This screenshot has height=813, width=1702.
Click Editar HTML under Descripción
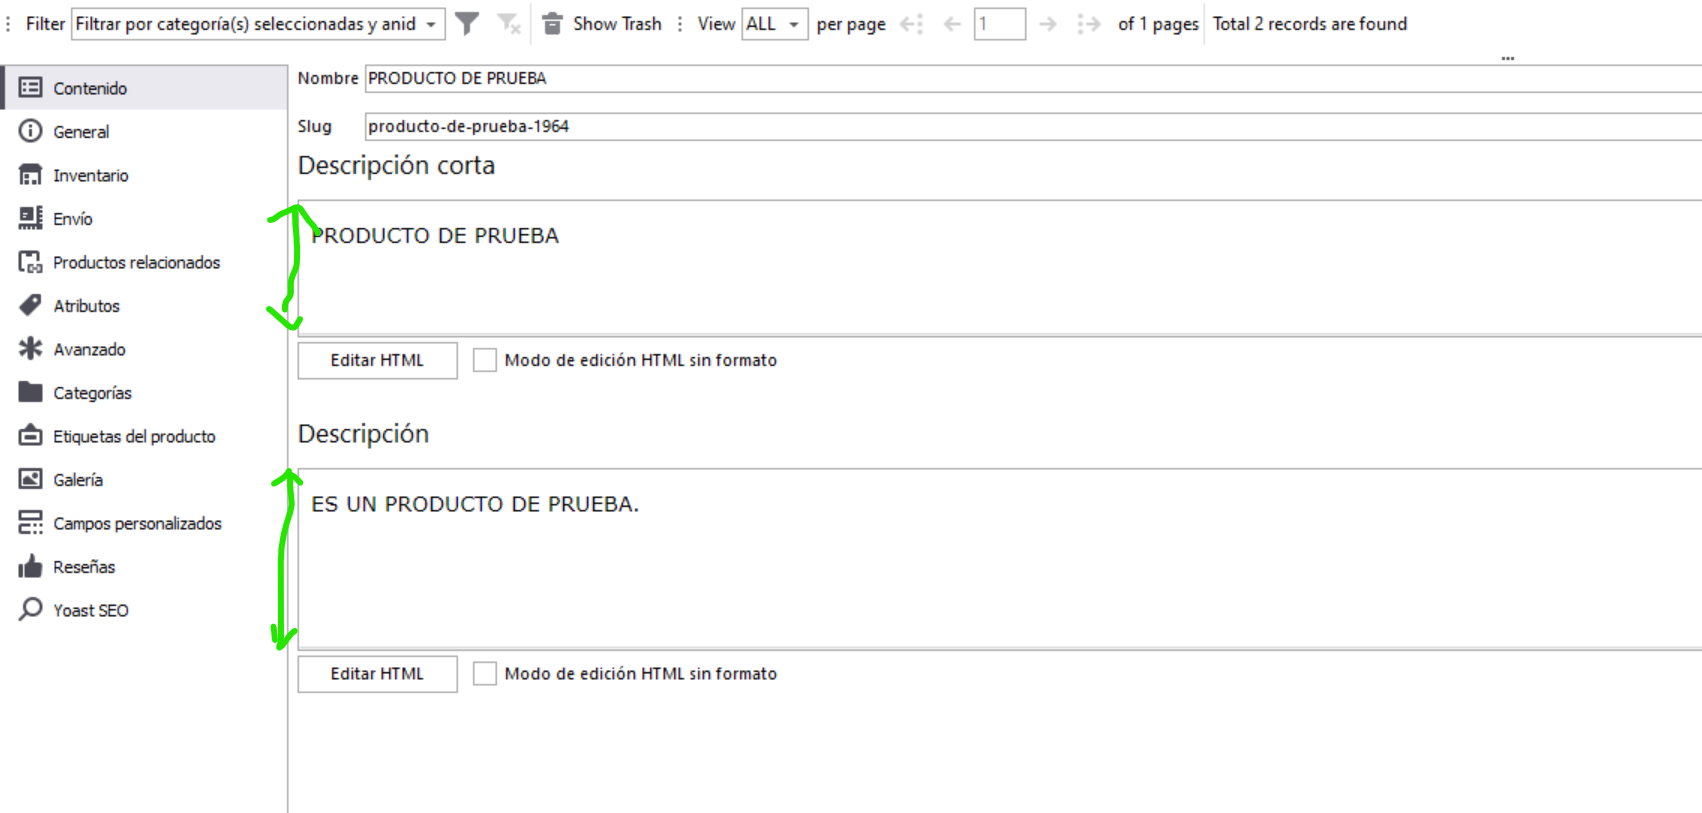(x=377, y=674)
